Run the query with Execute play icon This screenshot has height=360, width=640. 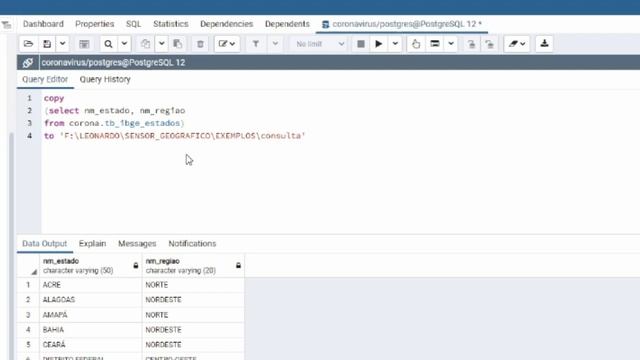(x=378, y=44)
